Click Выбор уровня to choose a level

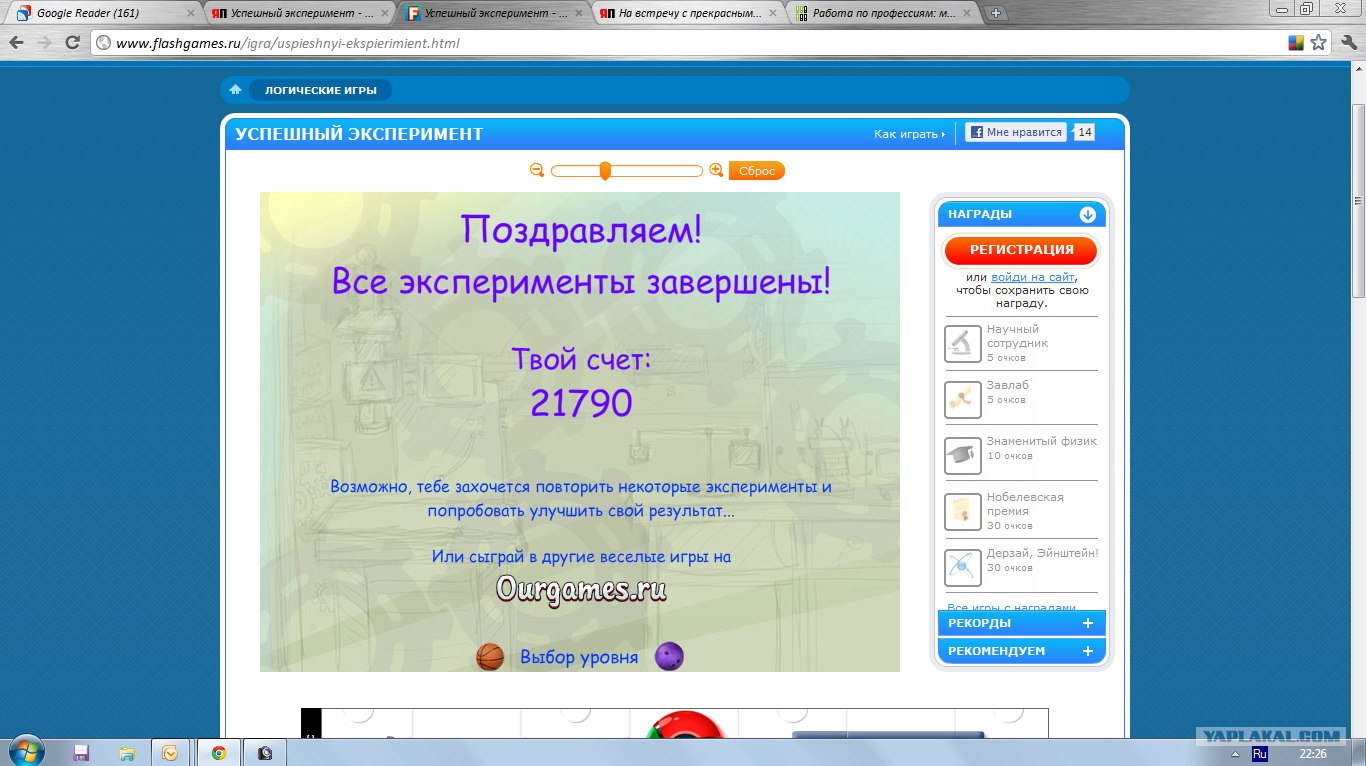pos(579,657)
